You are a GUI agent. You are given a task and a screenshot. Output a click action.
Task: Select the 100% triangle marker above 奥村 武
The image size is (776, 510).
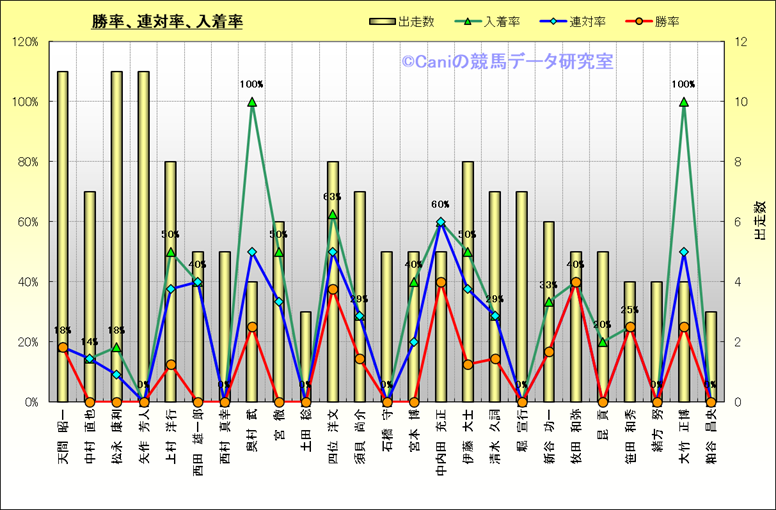pyautogui.click(x=252, y=102)
